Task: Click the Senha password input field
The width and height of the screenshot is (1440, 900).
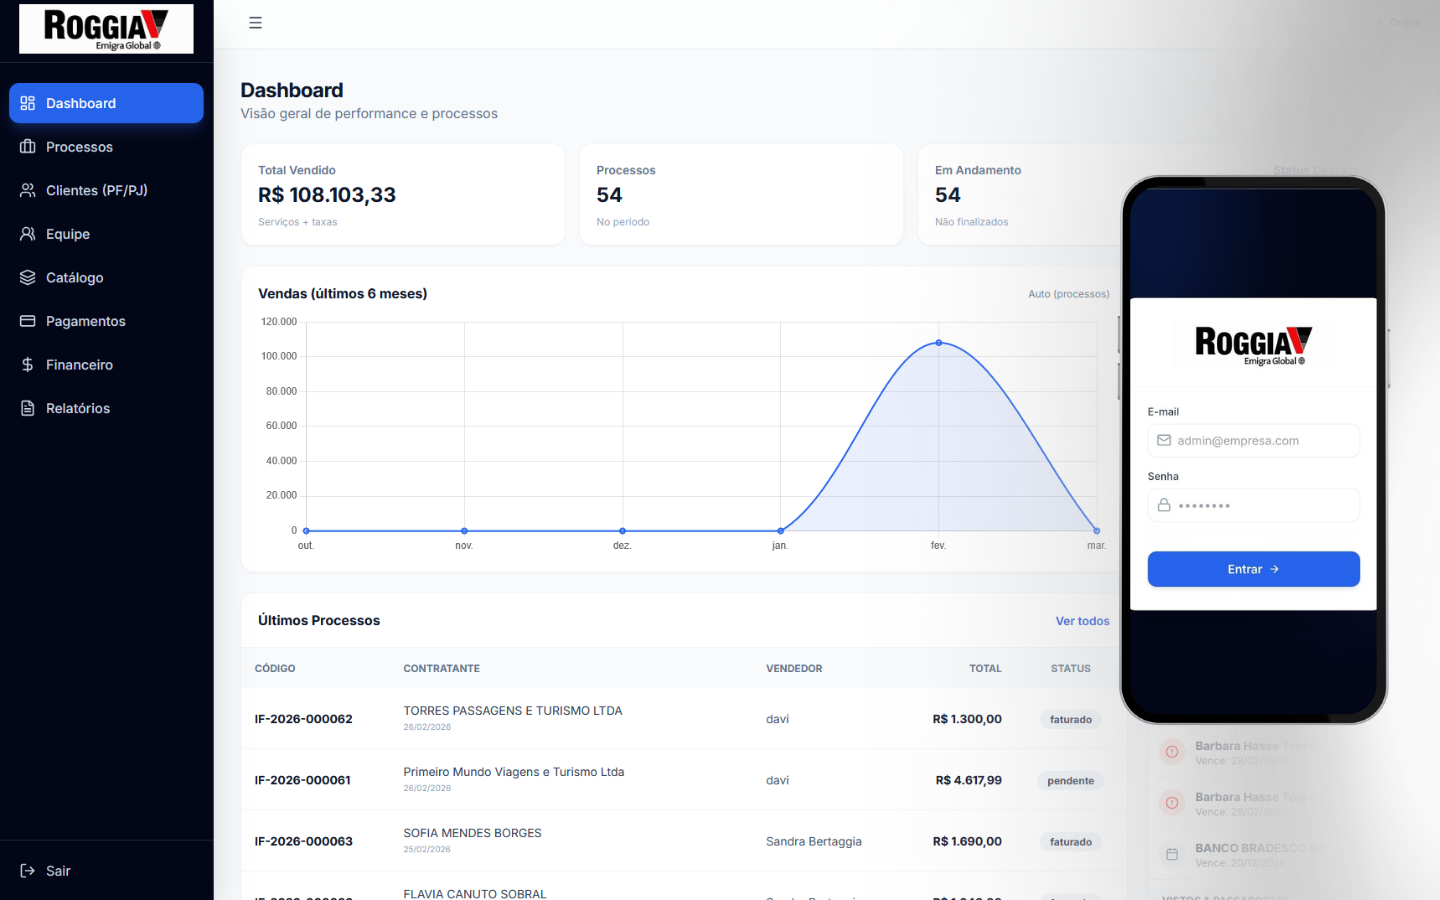Action: tap(1253, 505)
